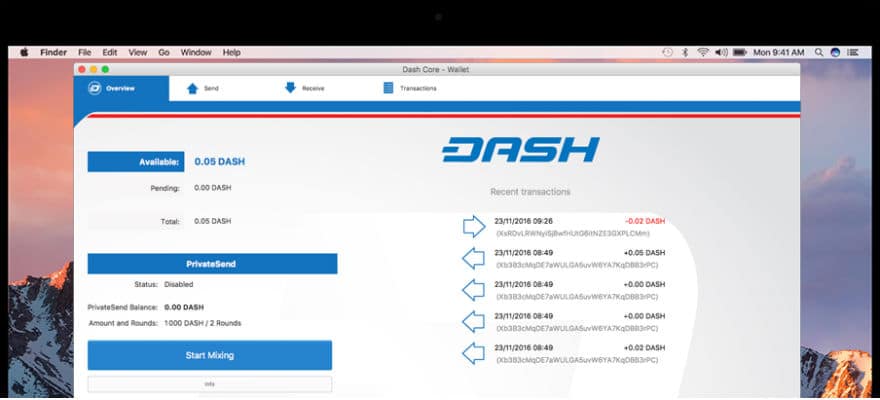Click the Dash logo icon in Overview tab
This screenshot has width=880, height=400.
click(95, 88)
